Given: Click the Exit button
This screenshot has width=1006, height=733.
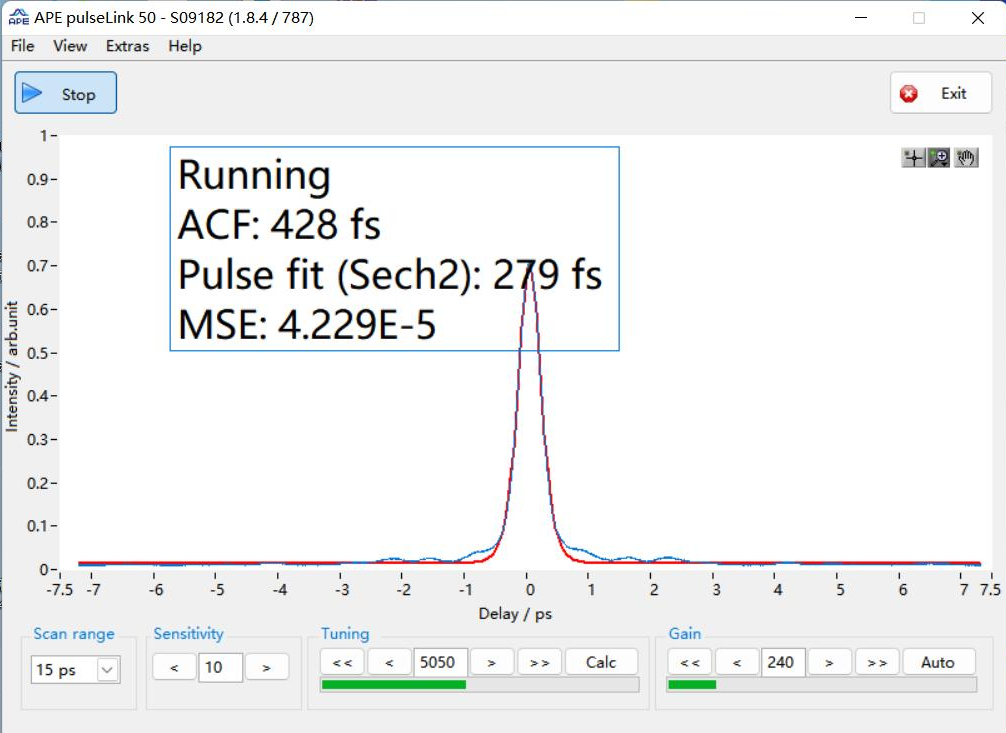Looking at the screenshot, I should (x=940, y=93).
